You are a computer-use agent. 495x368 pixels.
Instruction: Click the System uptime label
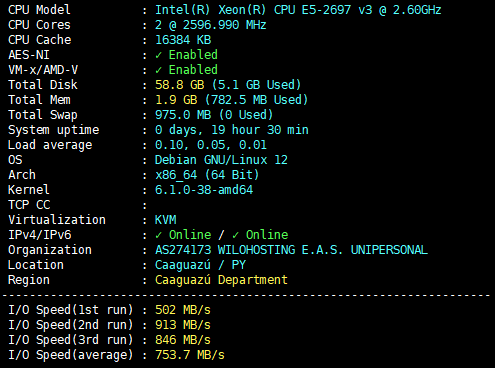click(x=53, y=130)
